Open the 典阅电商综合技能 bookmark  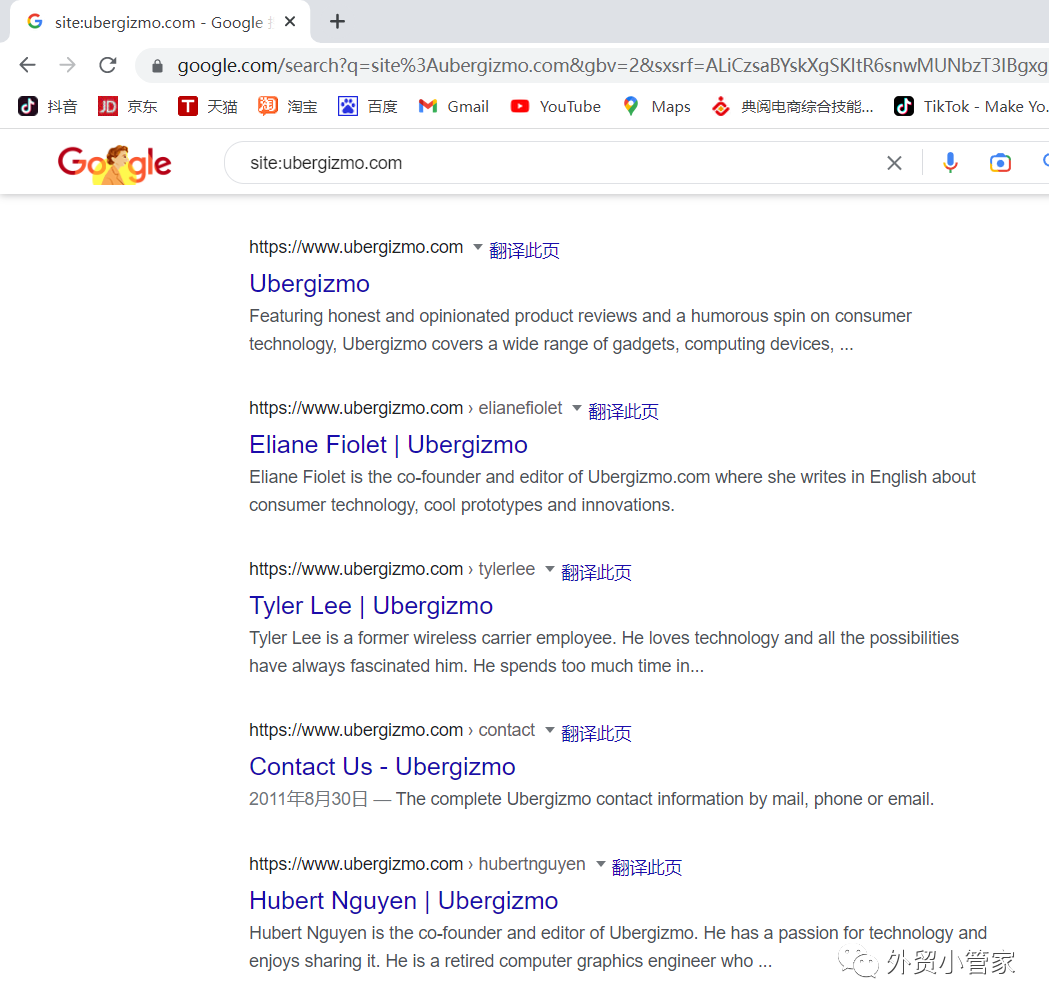point(792,106)
